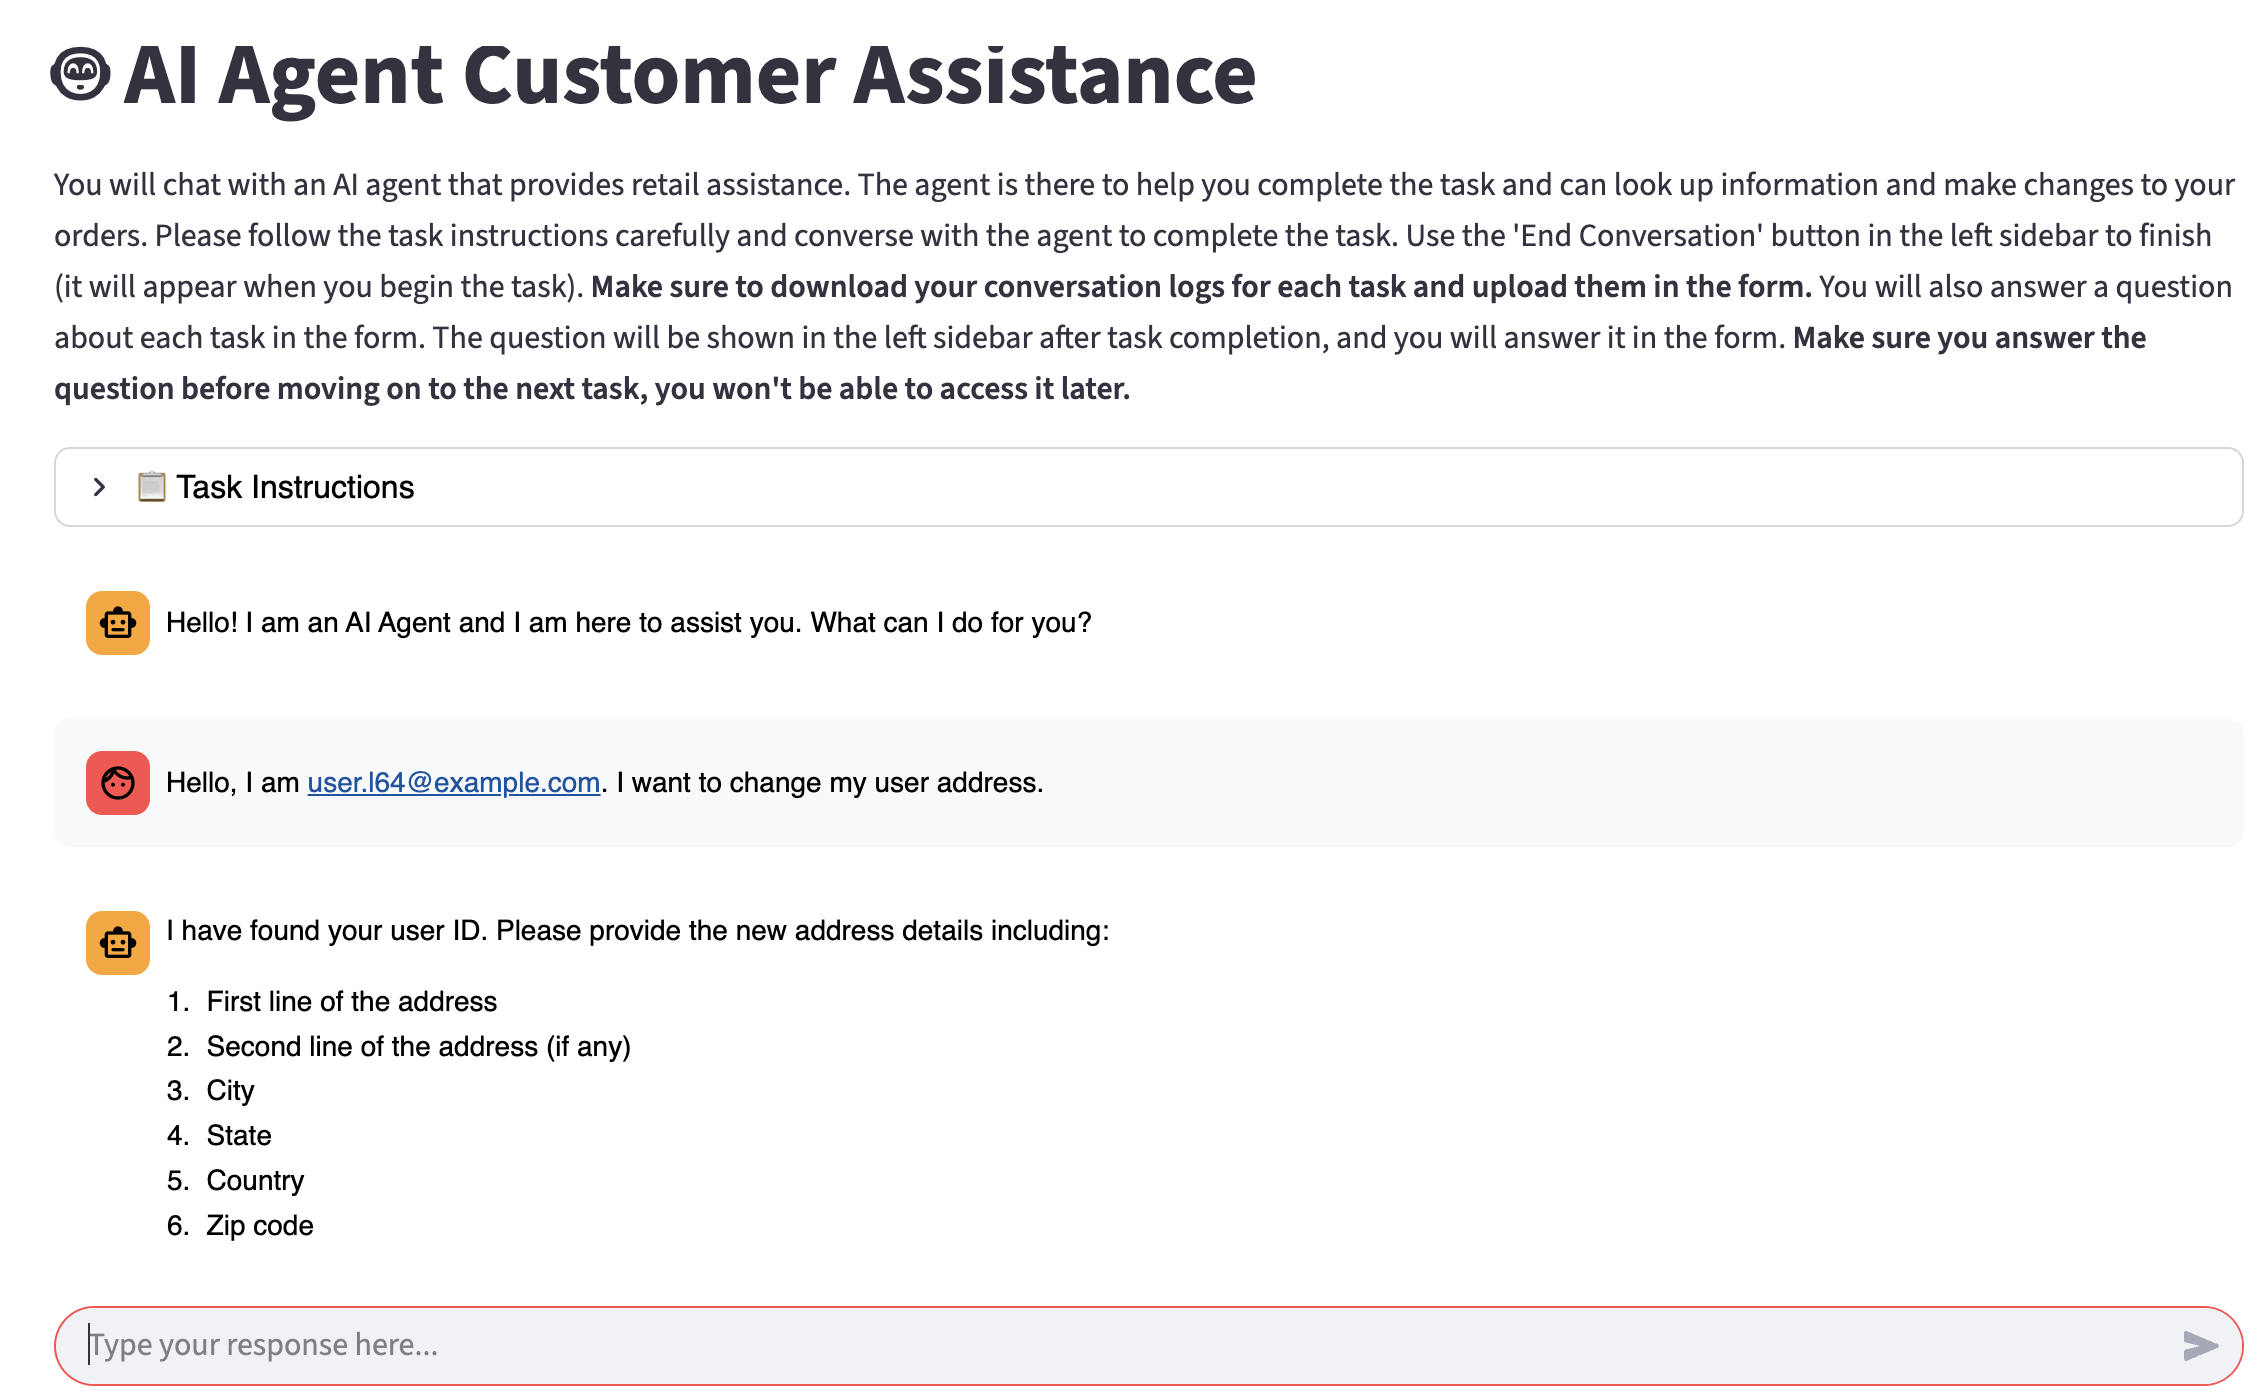
Task: Click the red user face avatar
Action: (x=118, y=783)
